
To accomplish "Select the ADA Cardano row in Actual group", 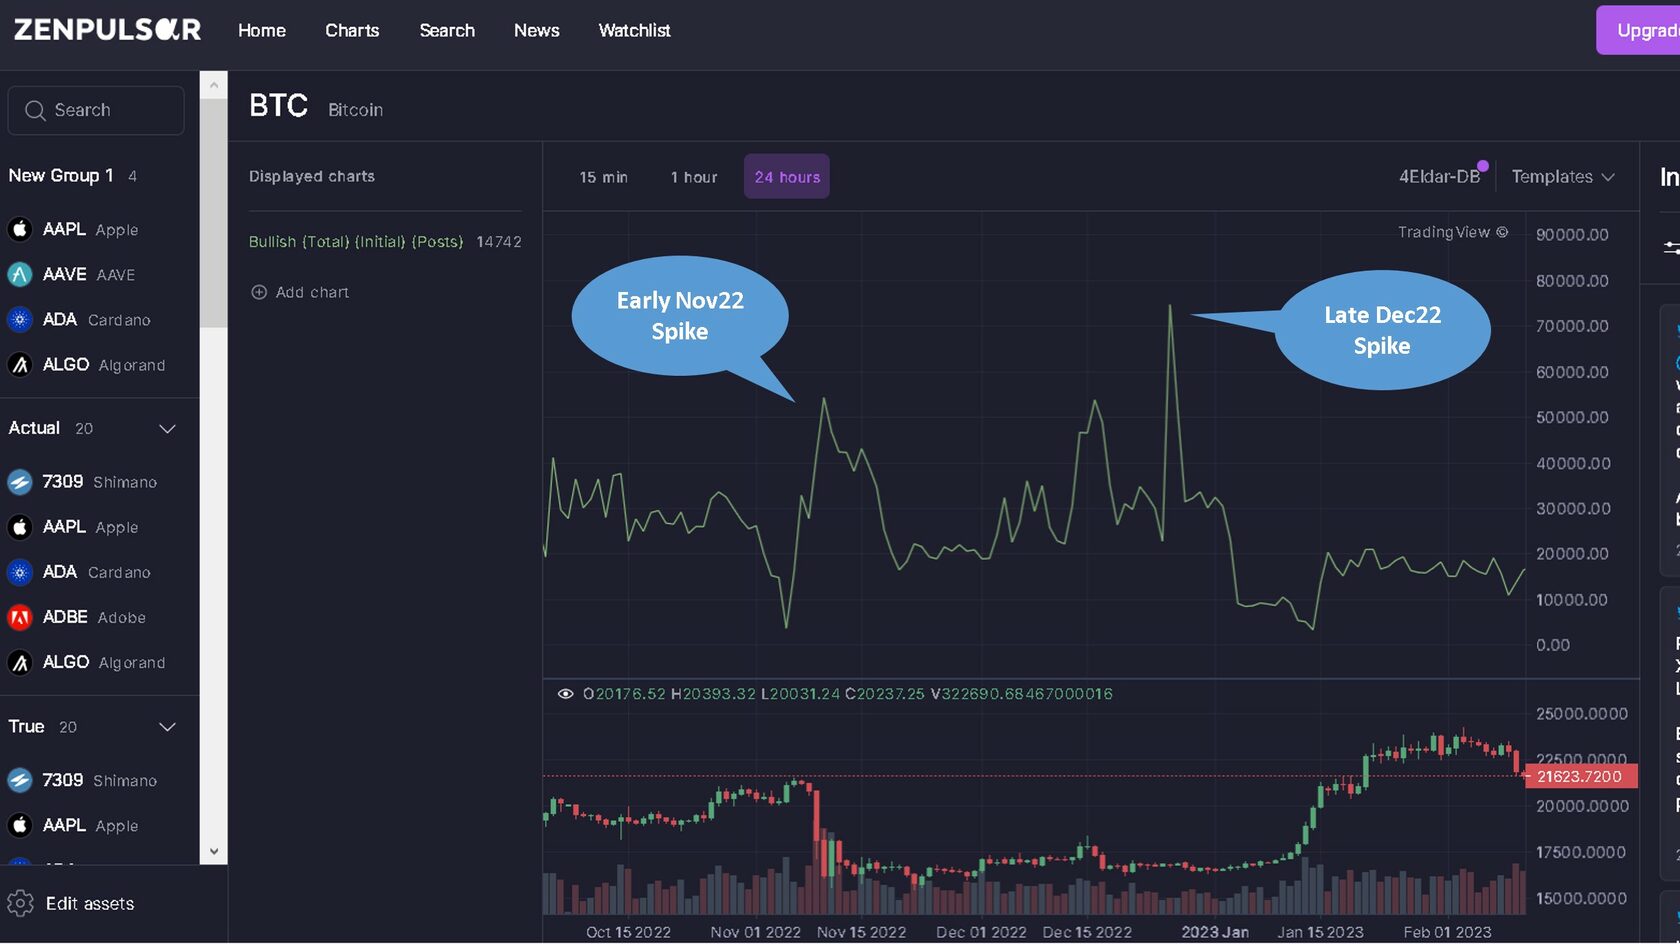I will click(x=100, y=572).
